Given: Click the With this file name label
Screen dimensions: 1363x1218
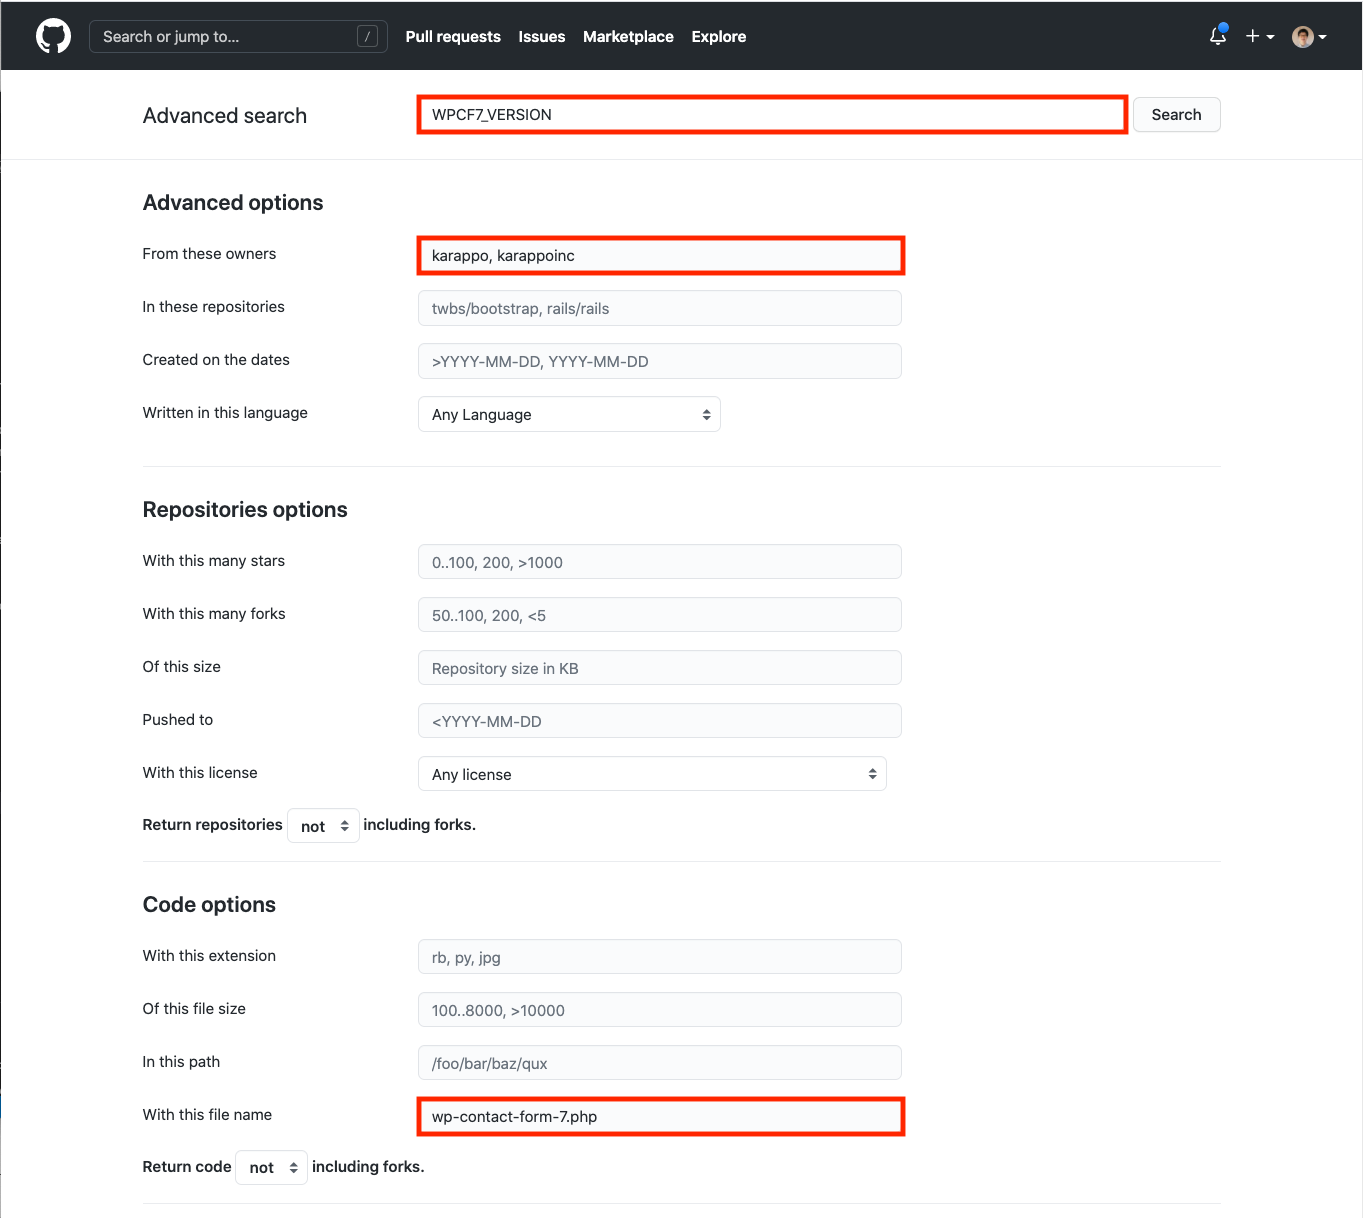Looking at the screenshot, I should (x=207, y=1115).
